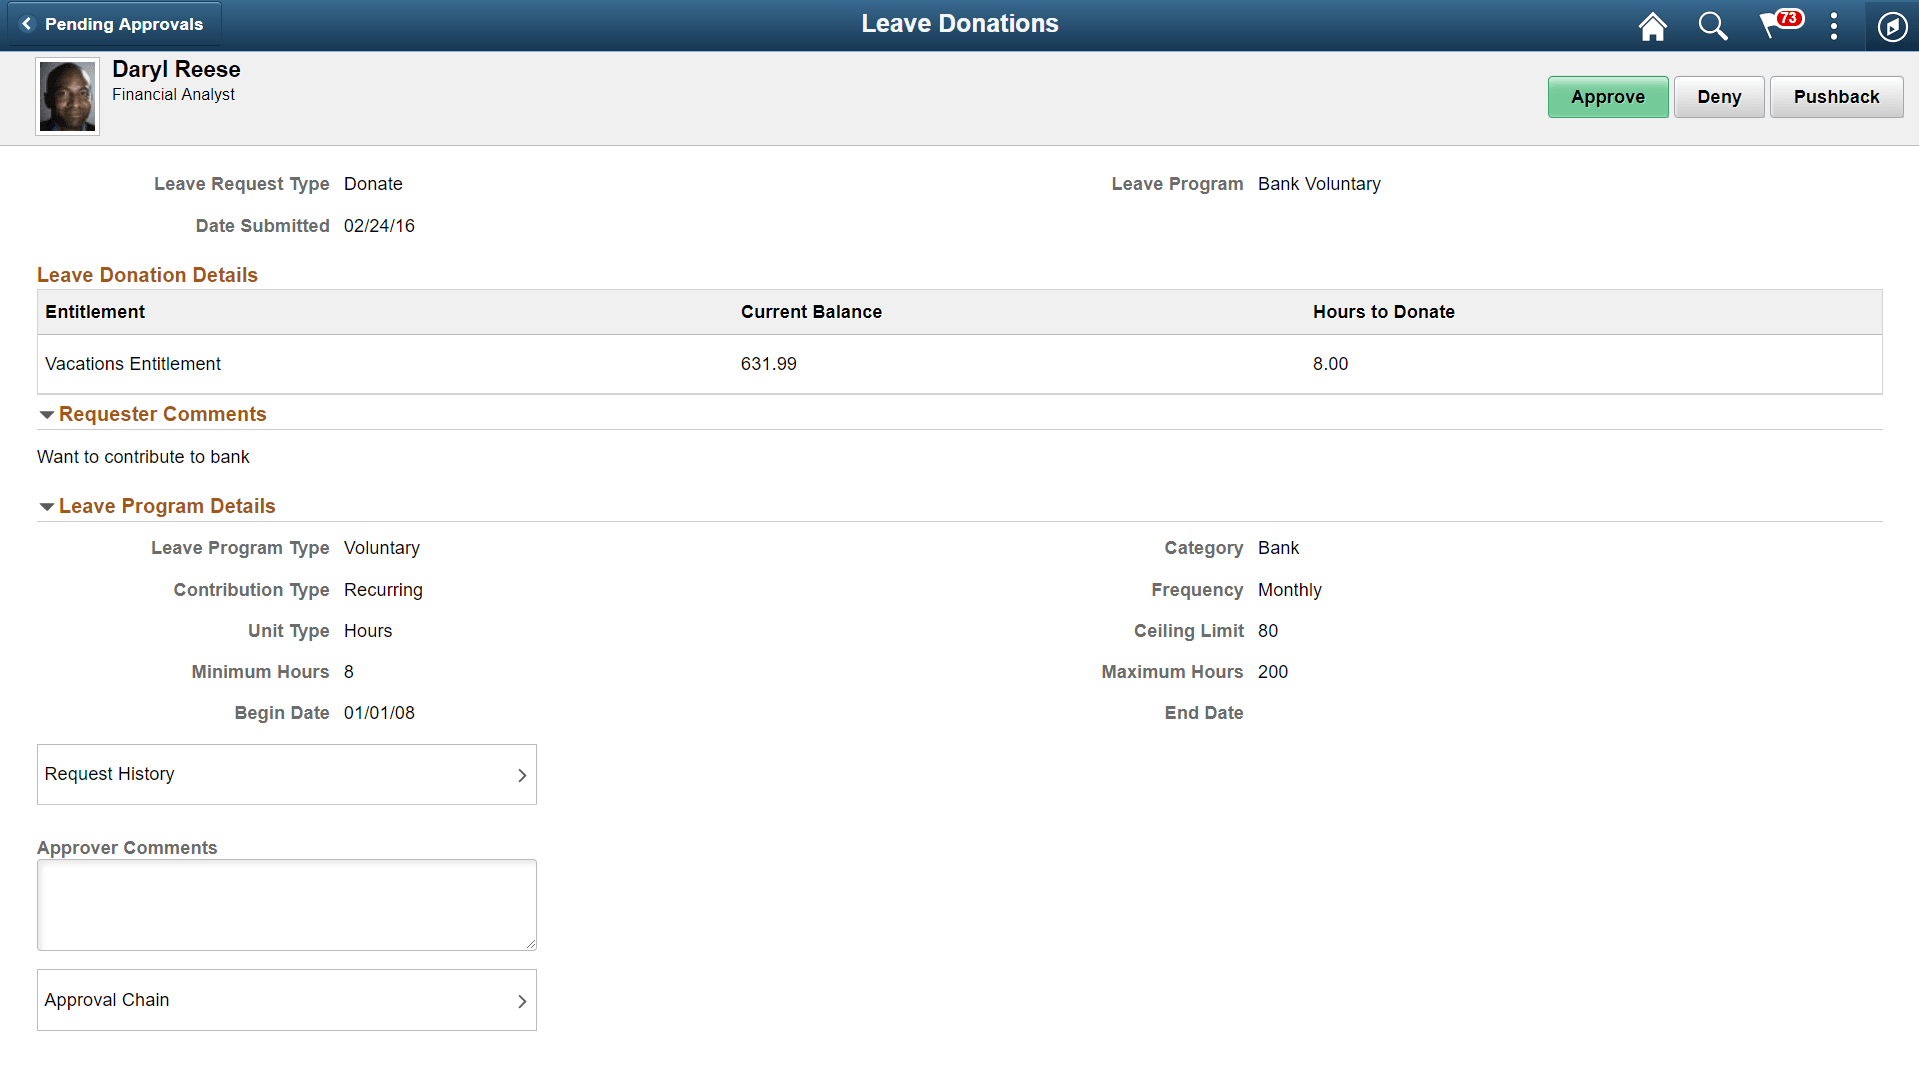Image resolution: width=1919 pixels, height=1079 pixels.
Task: Click the Vacations Entitlement row
Action: click(132, 364)
